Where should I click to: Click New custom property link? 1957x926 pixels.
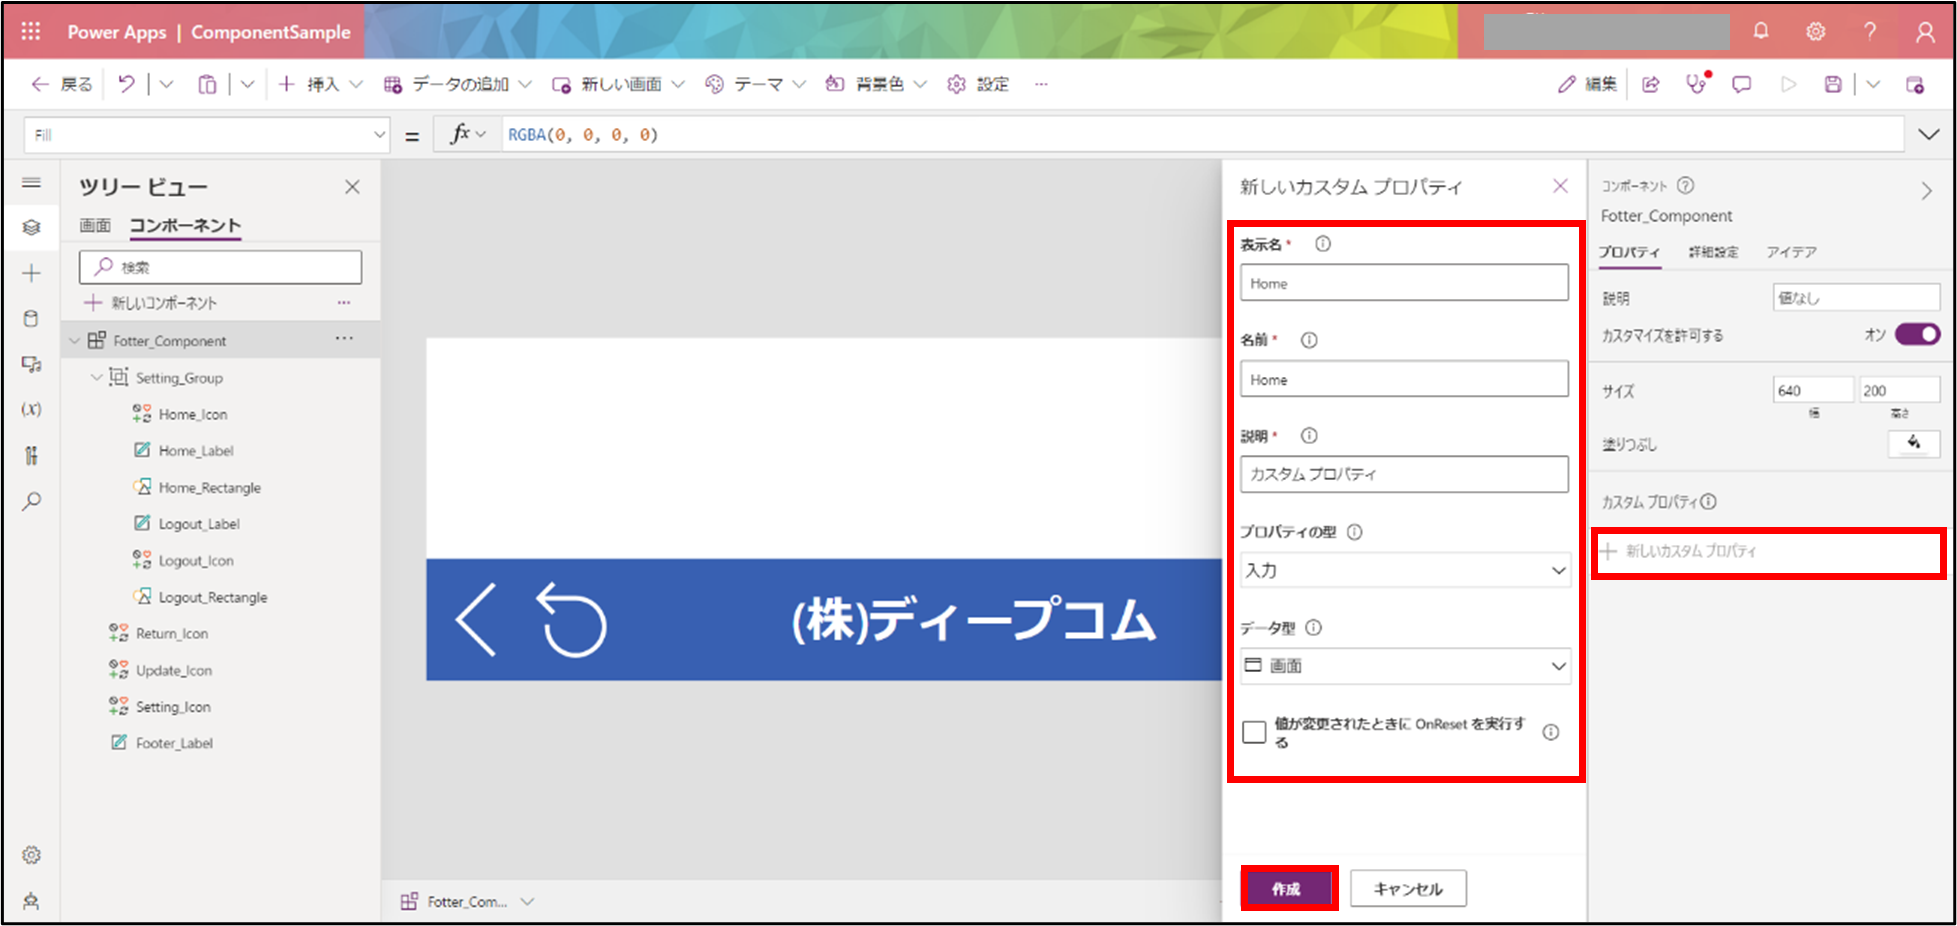click(x=1678, y=551)
